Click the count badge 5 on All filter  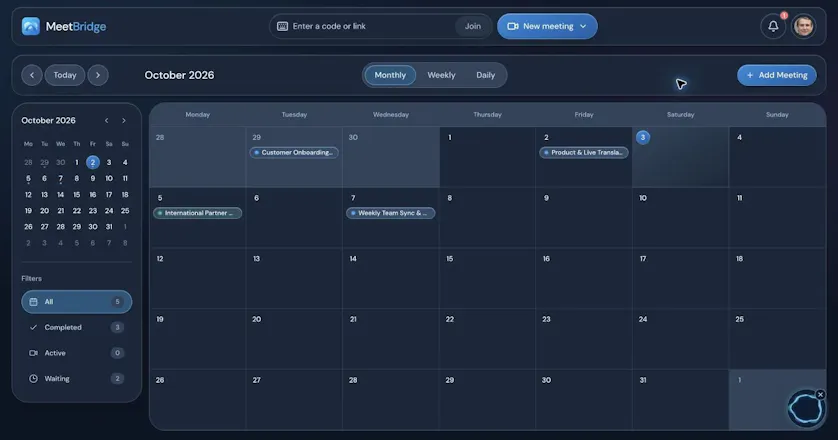[x=117, y=302]
